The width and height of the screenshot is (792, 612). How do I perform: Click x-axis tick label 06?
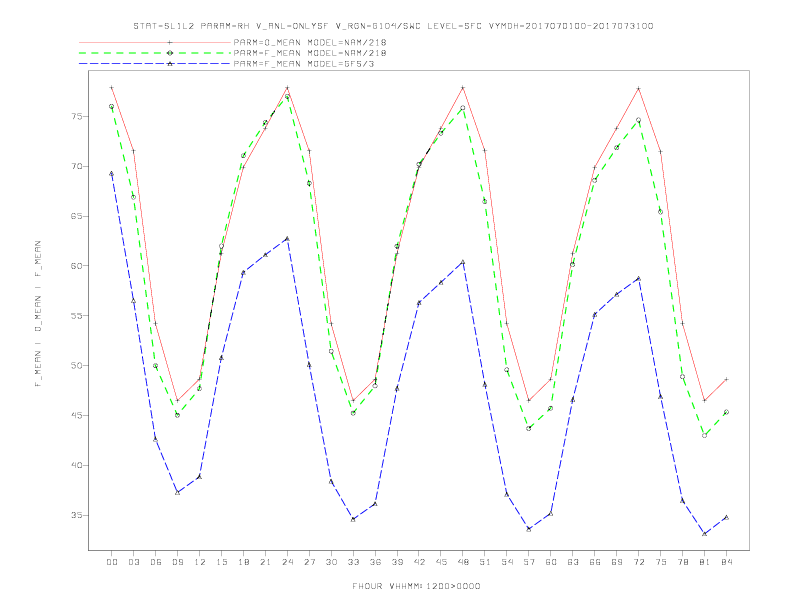(x=156, y=562)
